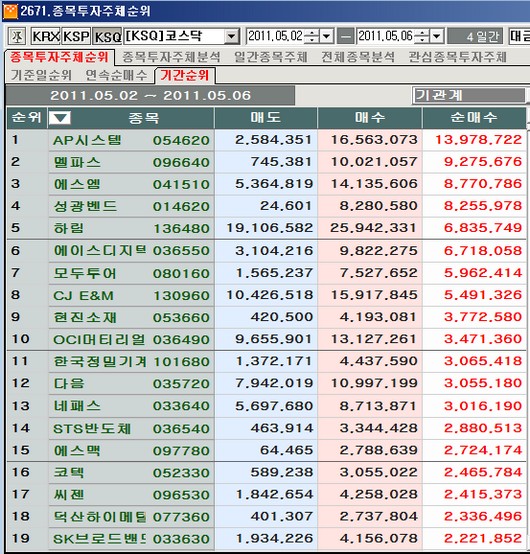Click sell value 19,106,582 for 하림
This screenshot has width=530, height=554.
click(270, 228)
